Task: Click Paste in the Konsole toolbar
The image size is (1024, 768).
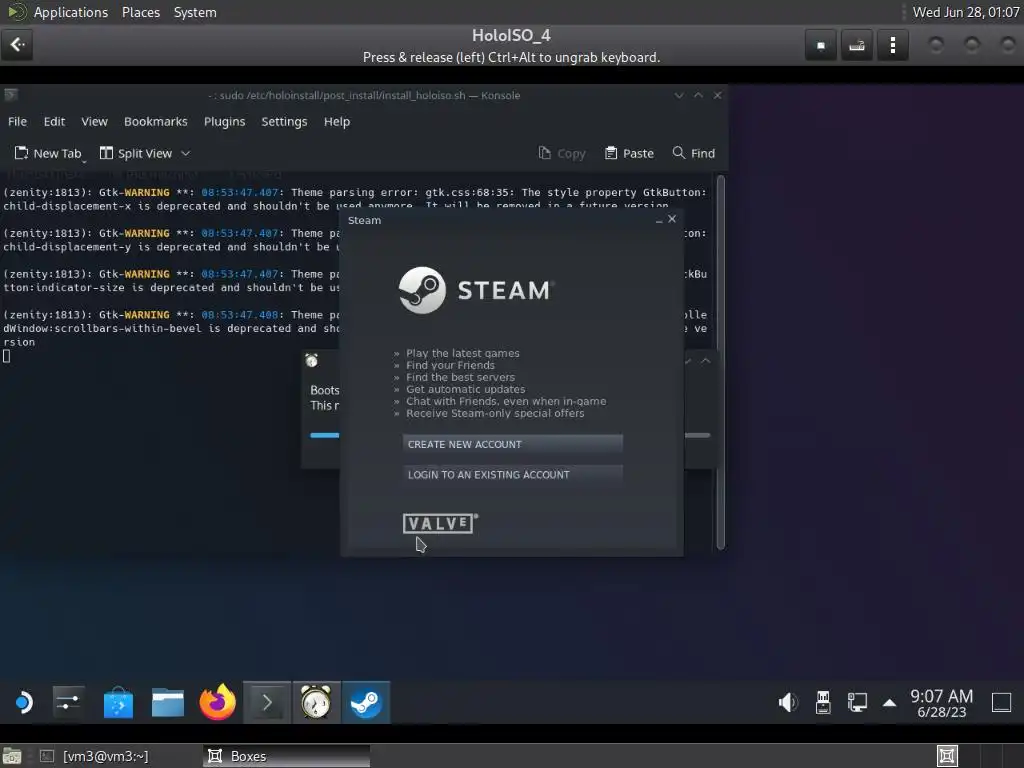Action: (x=630, y=153)
